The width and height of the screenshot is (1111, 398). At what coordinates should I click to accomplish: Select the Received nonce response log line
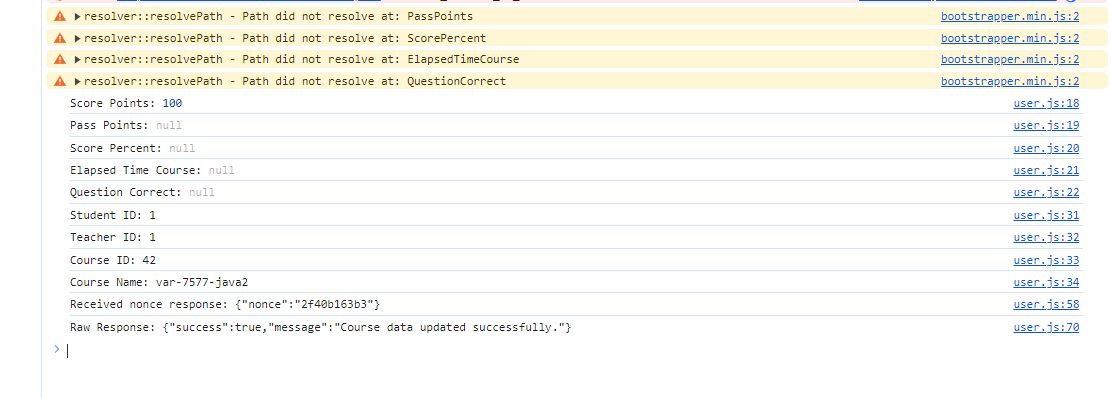225,305
